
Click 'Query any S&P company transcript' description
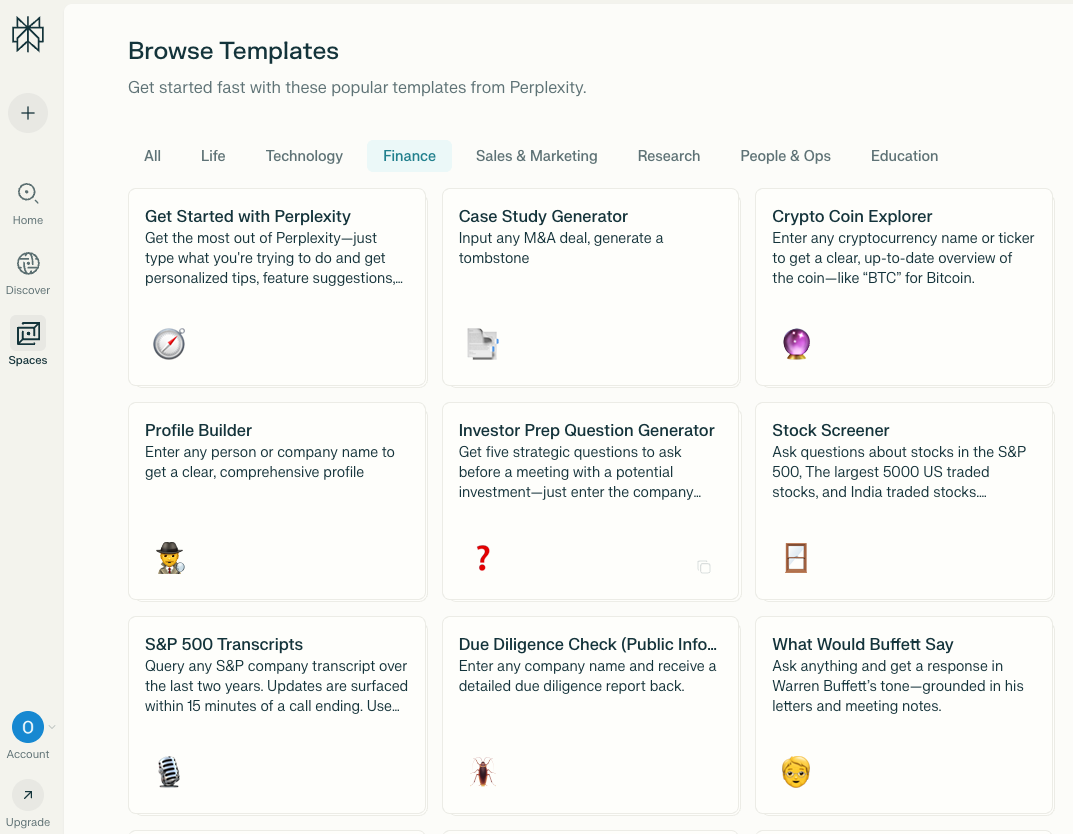click(x=276, y=686)
